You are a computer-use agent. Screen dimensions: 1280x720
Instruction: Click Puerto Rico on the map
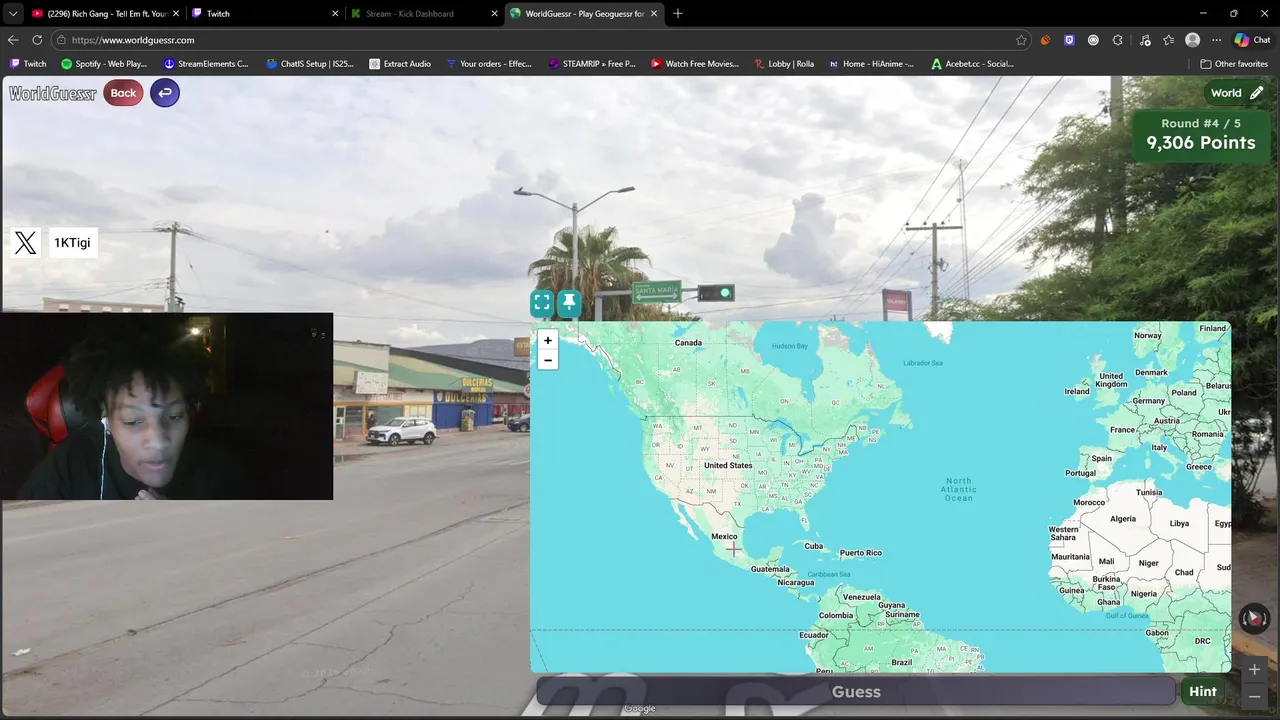pos(861,553)
